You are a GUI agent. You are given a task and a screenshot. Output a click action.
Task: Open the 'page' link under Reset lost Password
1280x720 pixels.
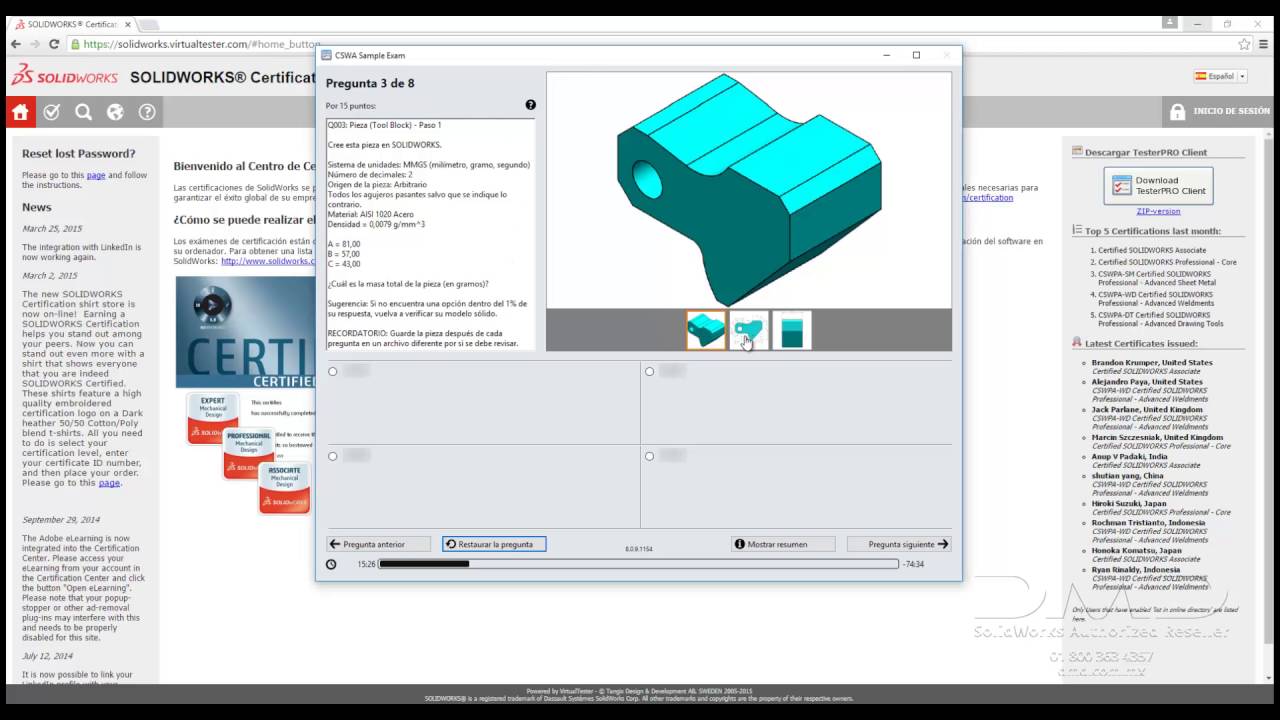pyautogui.click(x=96, y=175)
